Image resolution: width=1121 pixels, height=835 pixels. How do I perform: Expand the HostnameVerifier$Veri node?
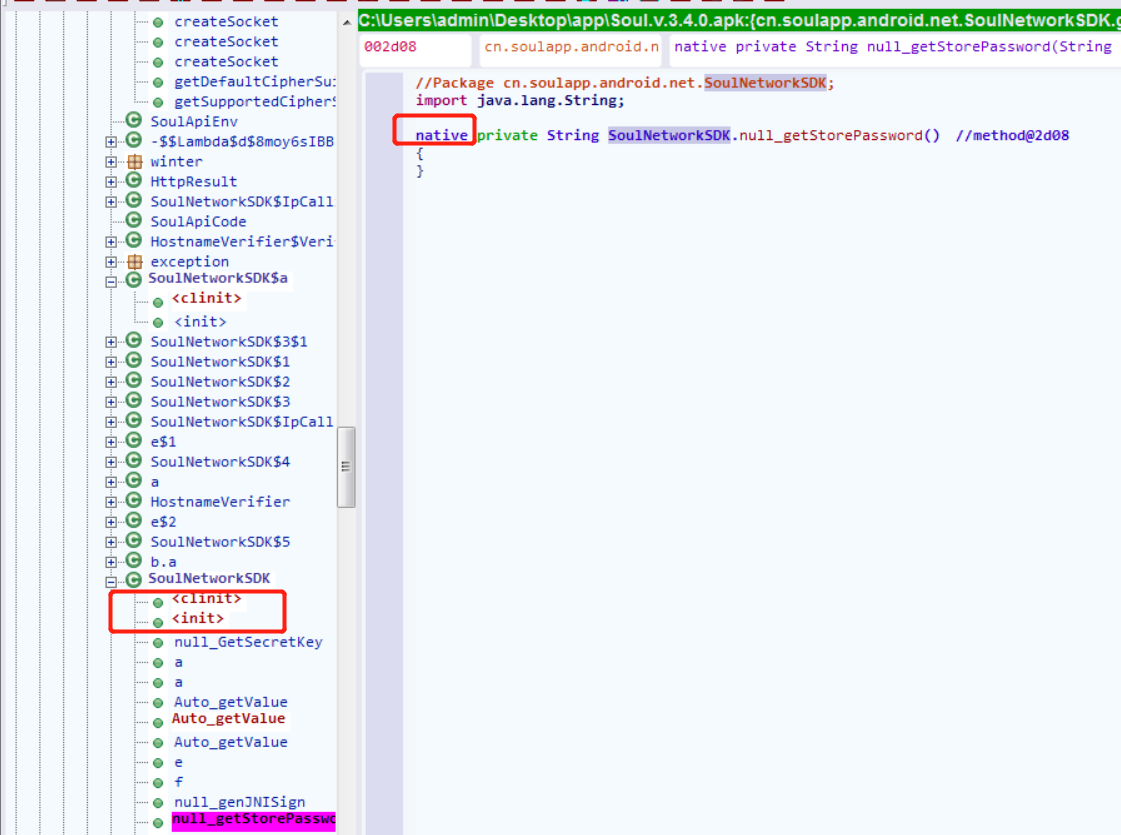(111, 242)
